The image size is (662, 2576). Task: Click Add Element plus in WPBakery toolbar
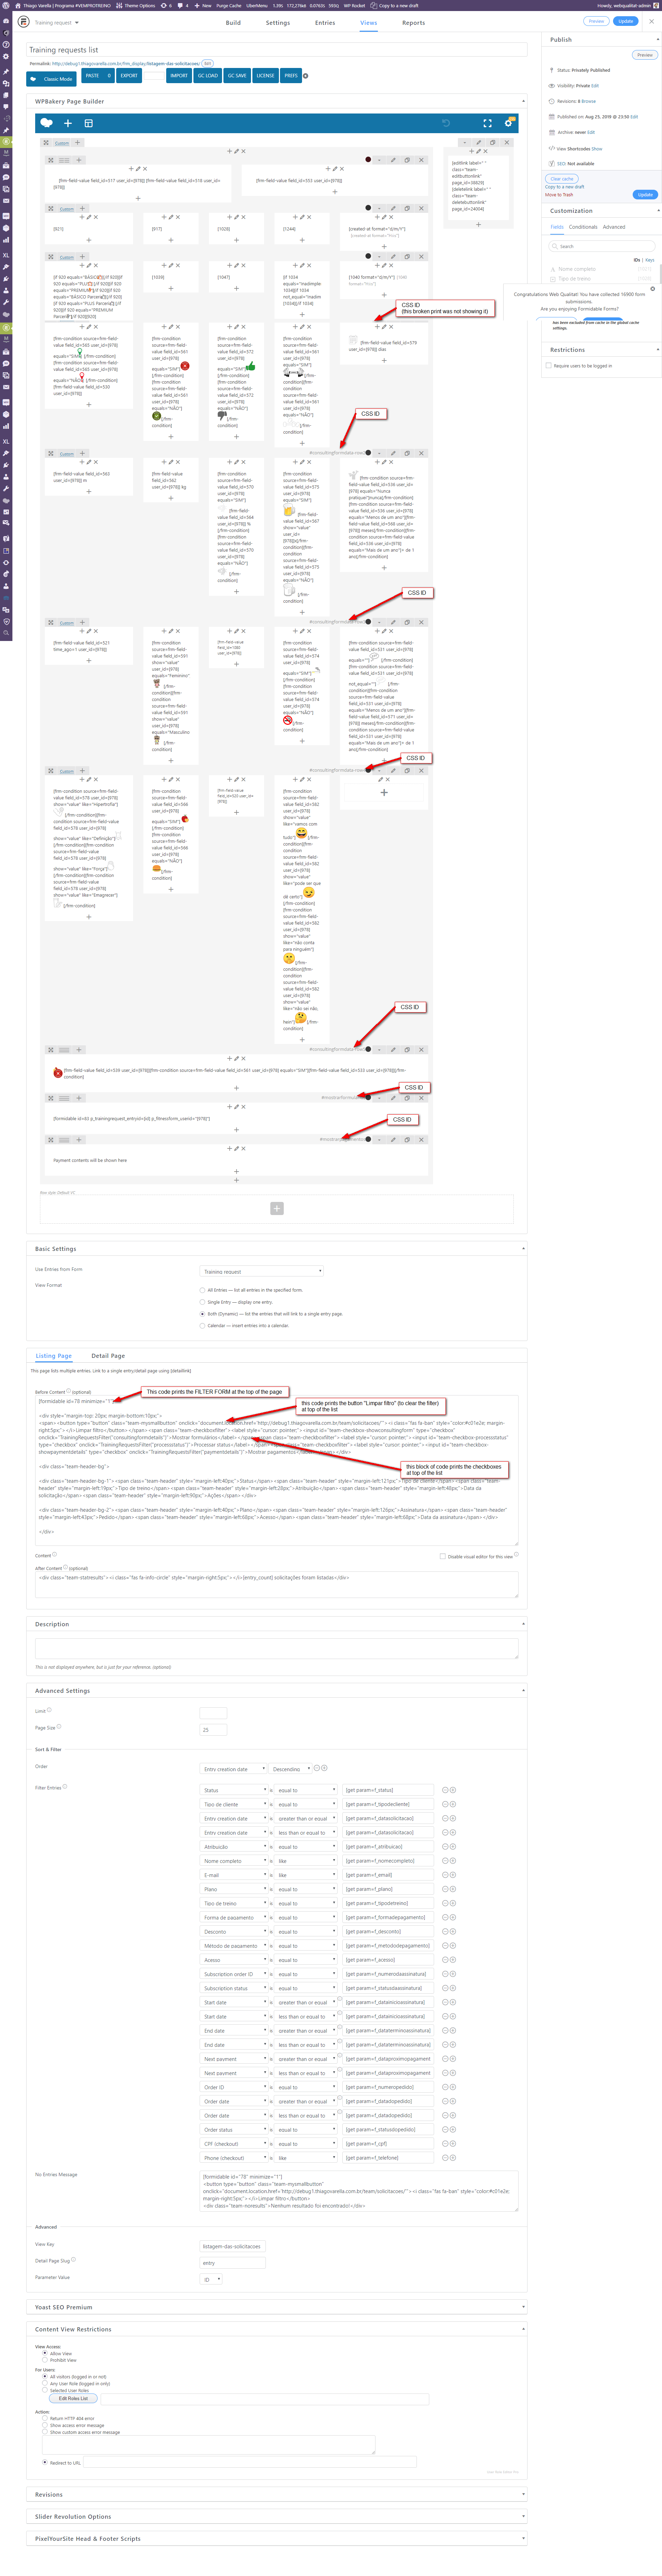tap(68, 123)
